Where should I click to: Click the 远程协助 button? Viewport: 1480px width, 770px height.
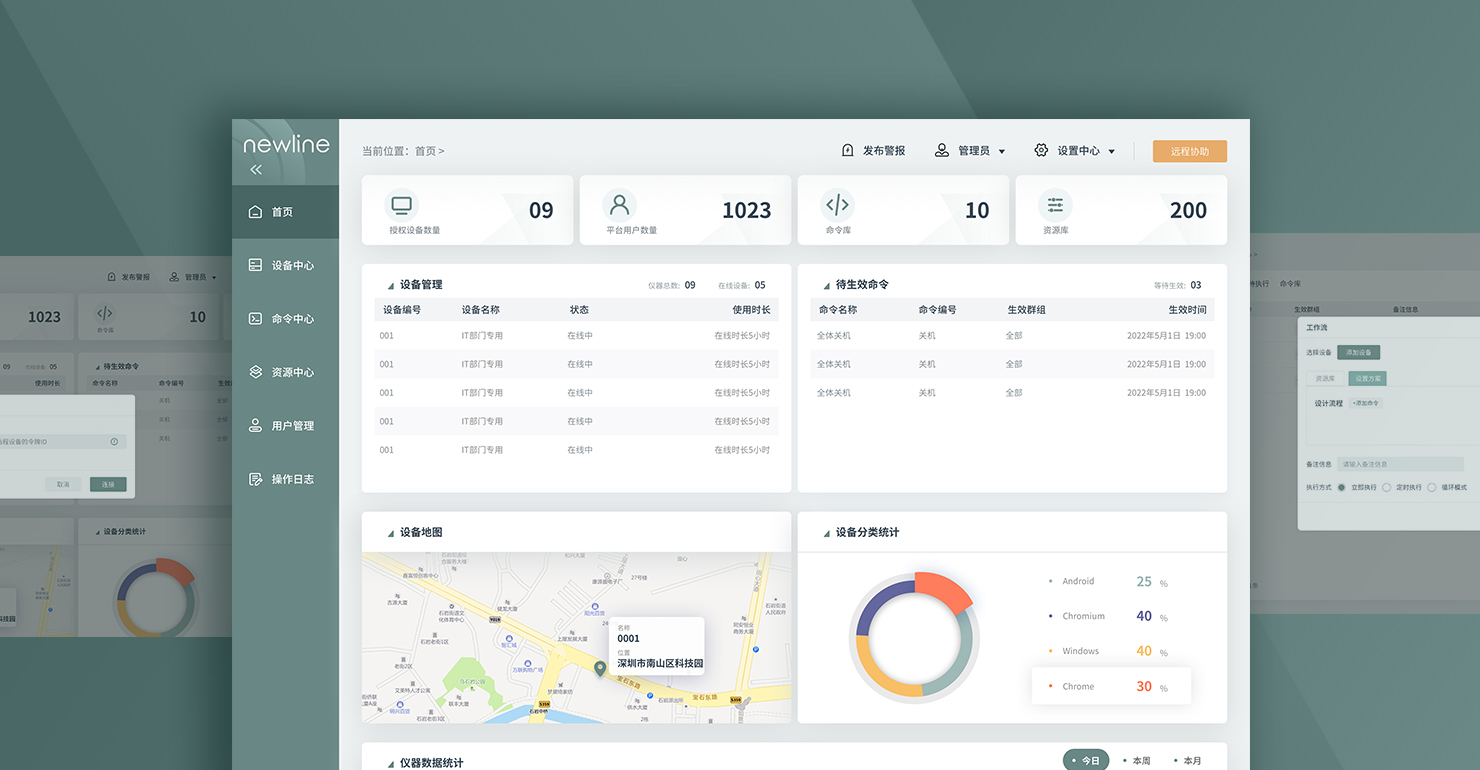click(1189, 151)
